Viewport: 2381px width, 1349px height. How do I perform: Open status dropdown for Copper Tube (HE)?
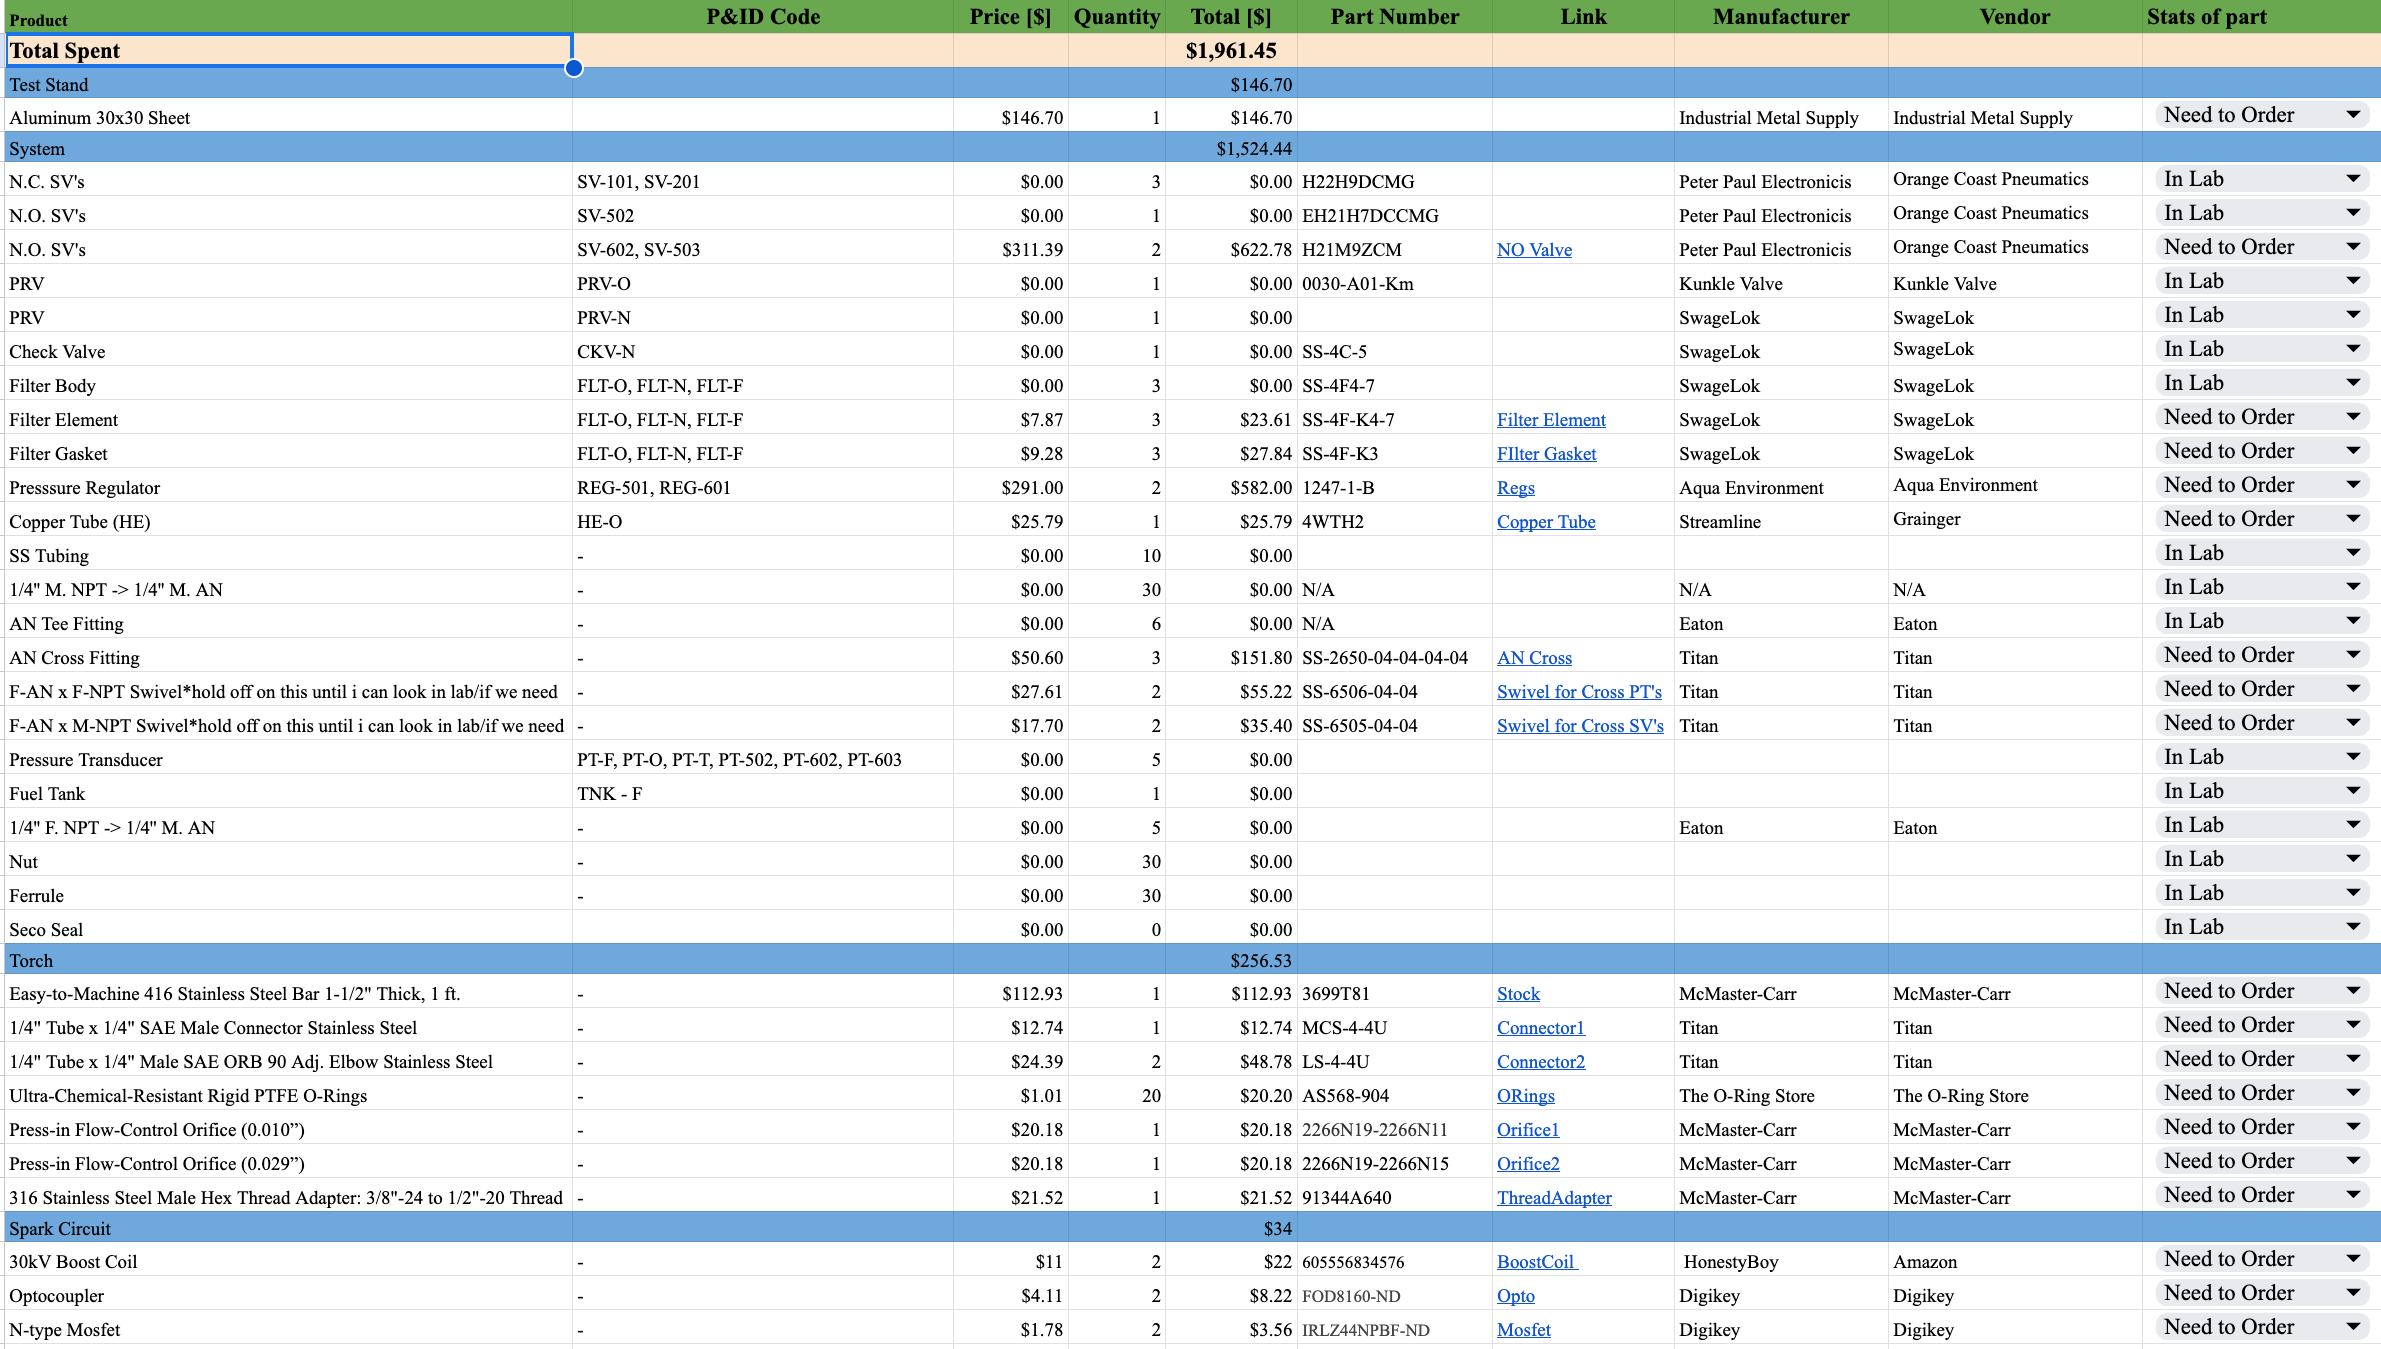[x=2353, y=519]
